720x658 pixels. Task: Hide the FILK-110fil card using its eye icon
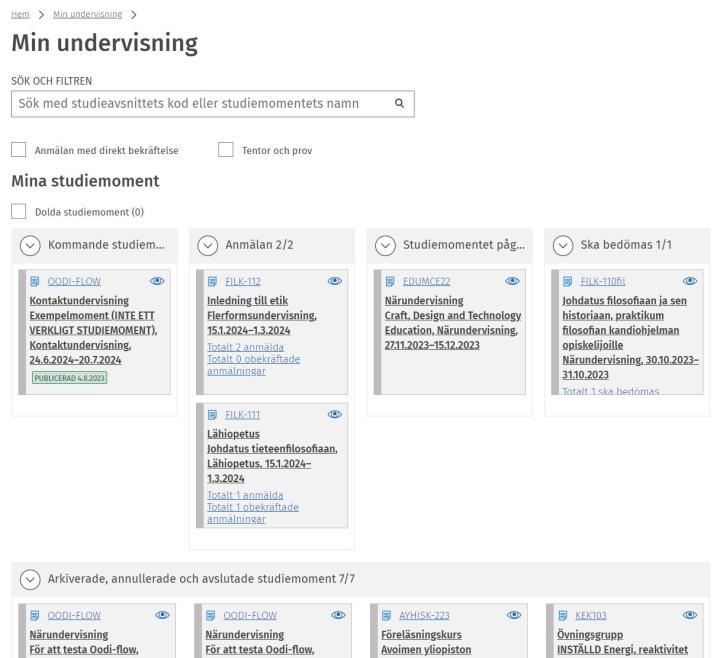pos(688,282)
